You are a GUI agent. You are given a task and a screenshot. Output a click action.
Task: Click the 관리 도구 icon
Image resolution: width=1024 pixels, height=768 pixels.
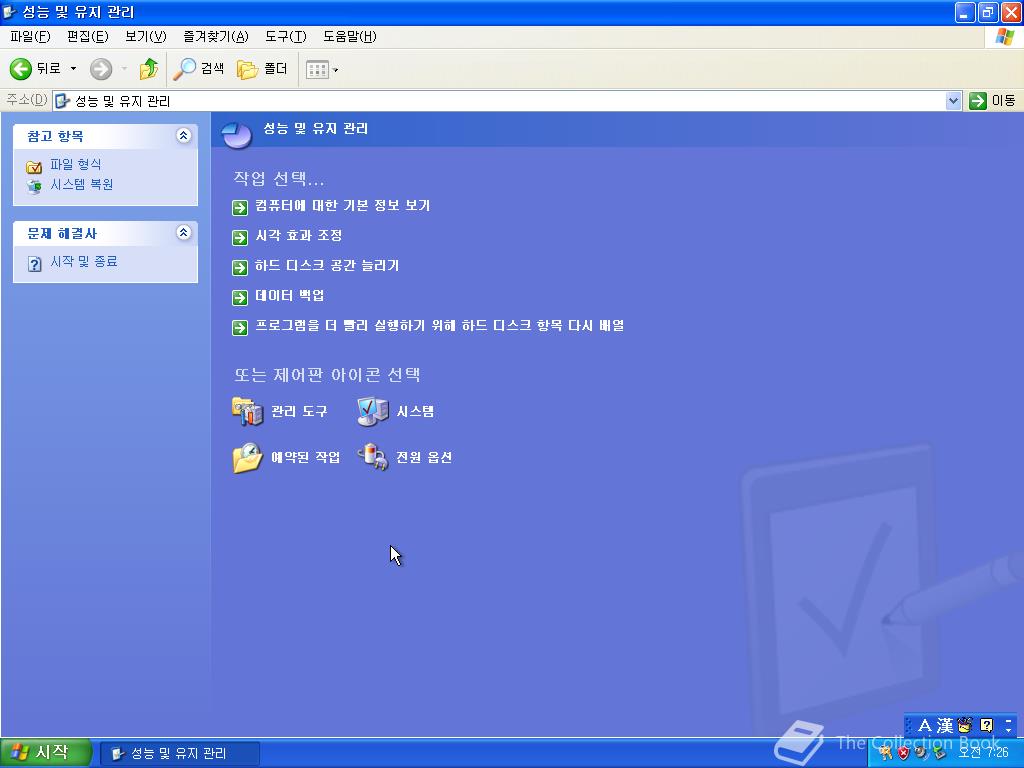(248, 411)
